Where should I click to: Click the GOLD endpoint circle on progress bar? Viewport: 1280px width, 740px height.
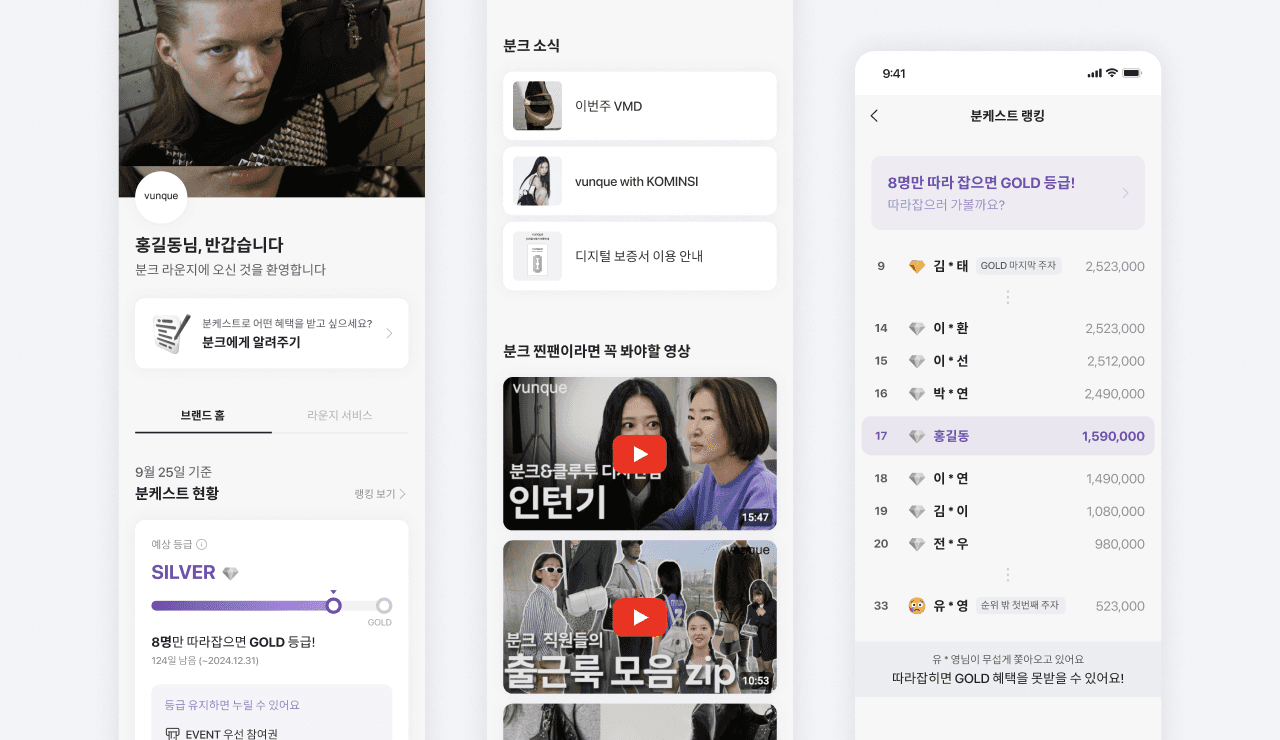[384, 605]
